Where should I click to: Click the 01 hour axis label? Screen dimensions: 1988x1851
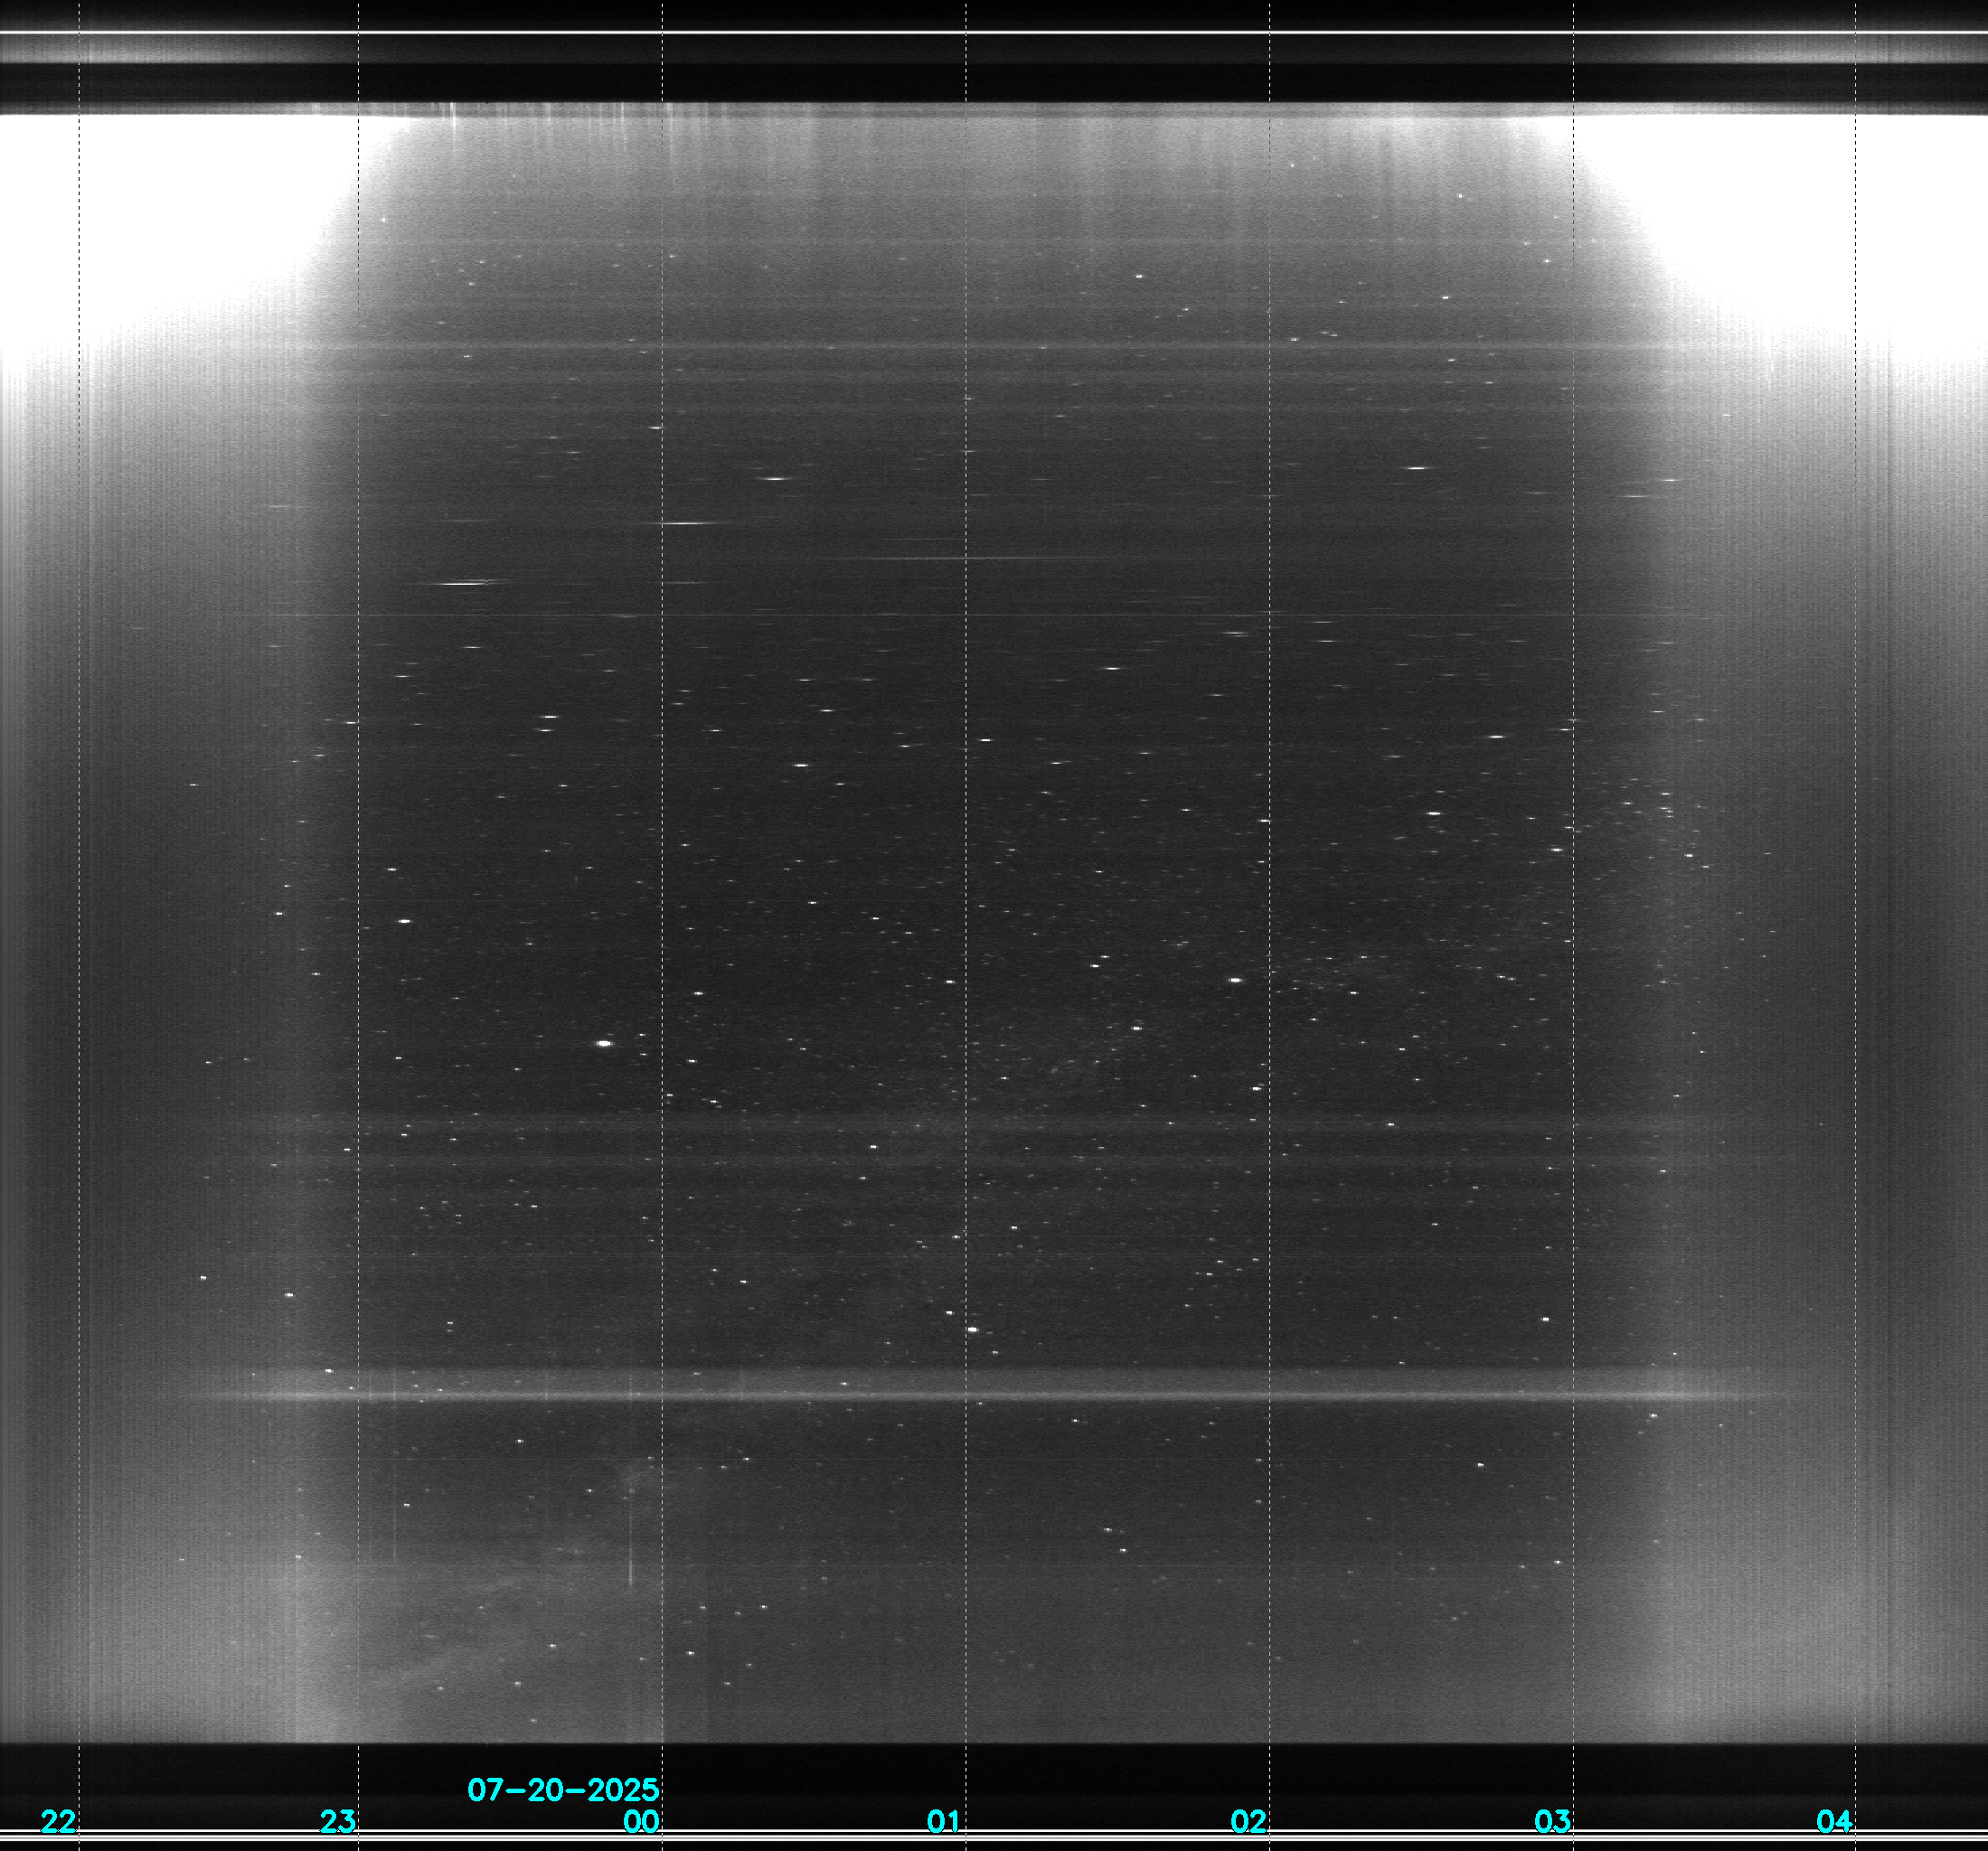click(944, 1821)
